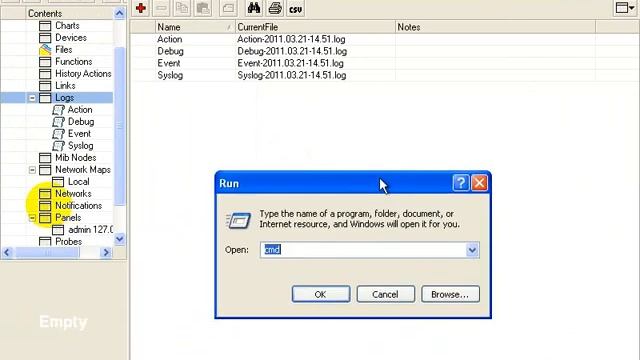Click the Run dialog help question button
The width and height of the screenshot is (640, 360).
coord(461,183)
